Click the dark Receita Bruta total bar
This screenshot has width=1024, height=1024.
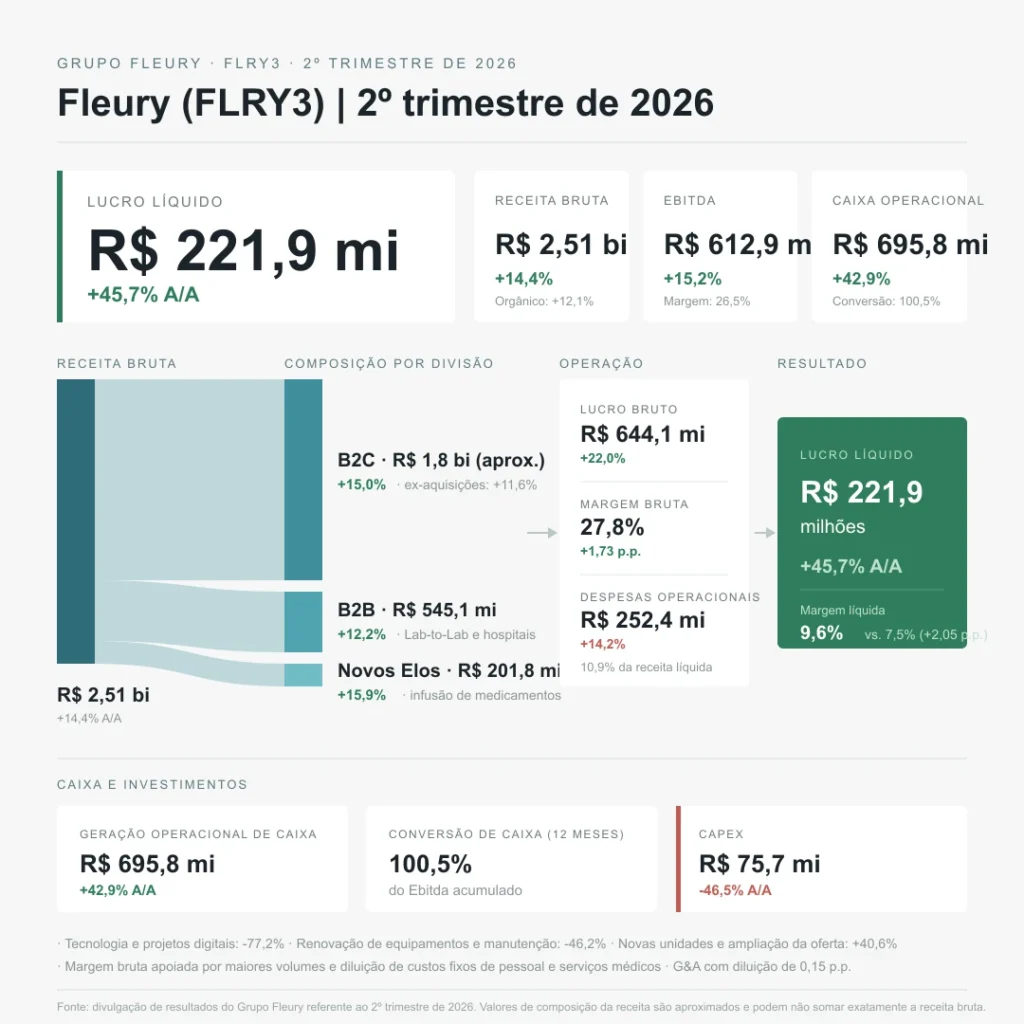(x=76, y=521)
